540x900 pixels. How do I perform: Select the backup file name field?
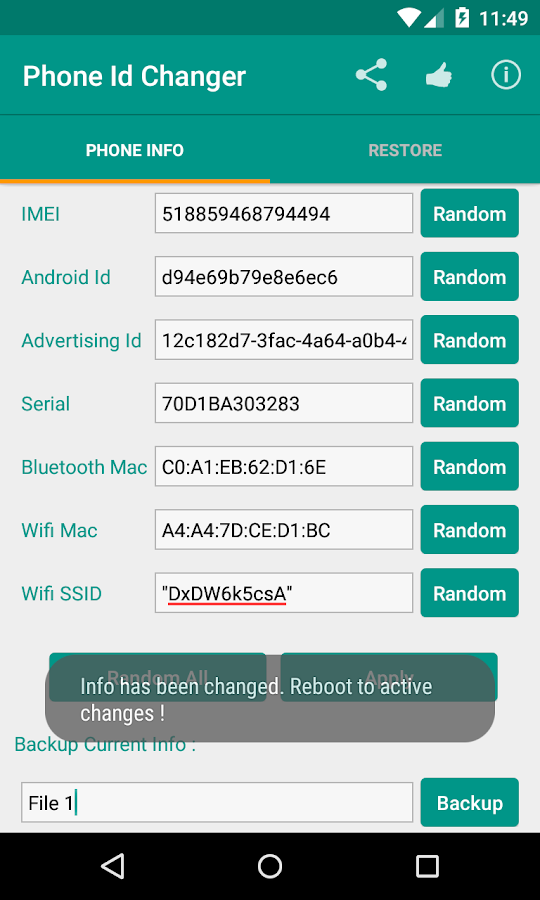tap(217, 802)
